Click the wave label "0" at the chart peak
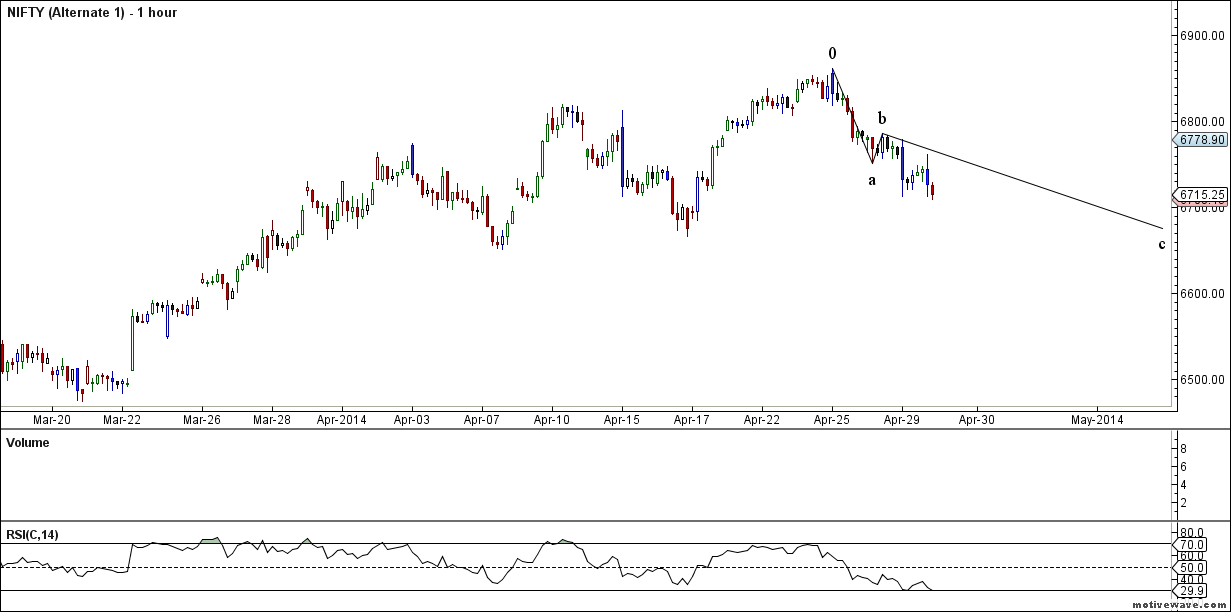The image size is (1231, 612). [x=832, y=54]
